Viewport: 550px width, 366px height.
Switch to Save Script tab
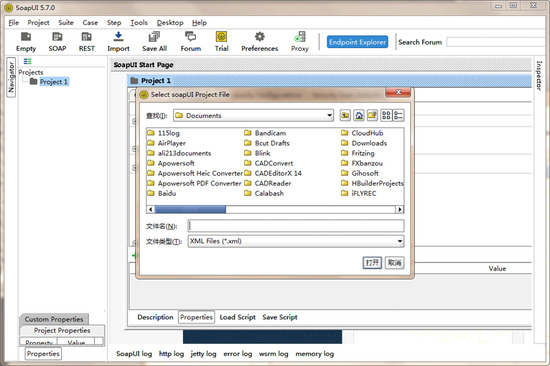(280, 317)
